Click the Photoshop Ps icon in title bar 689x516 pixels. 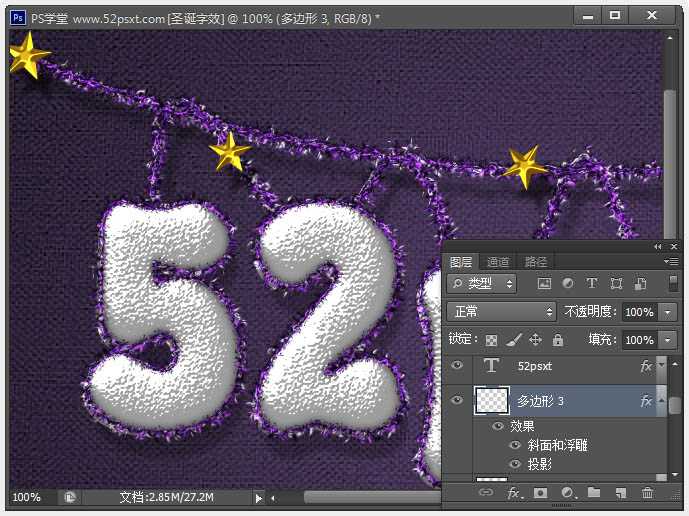[x=18, y=18]
